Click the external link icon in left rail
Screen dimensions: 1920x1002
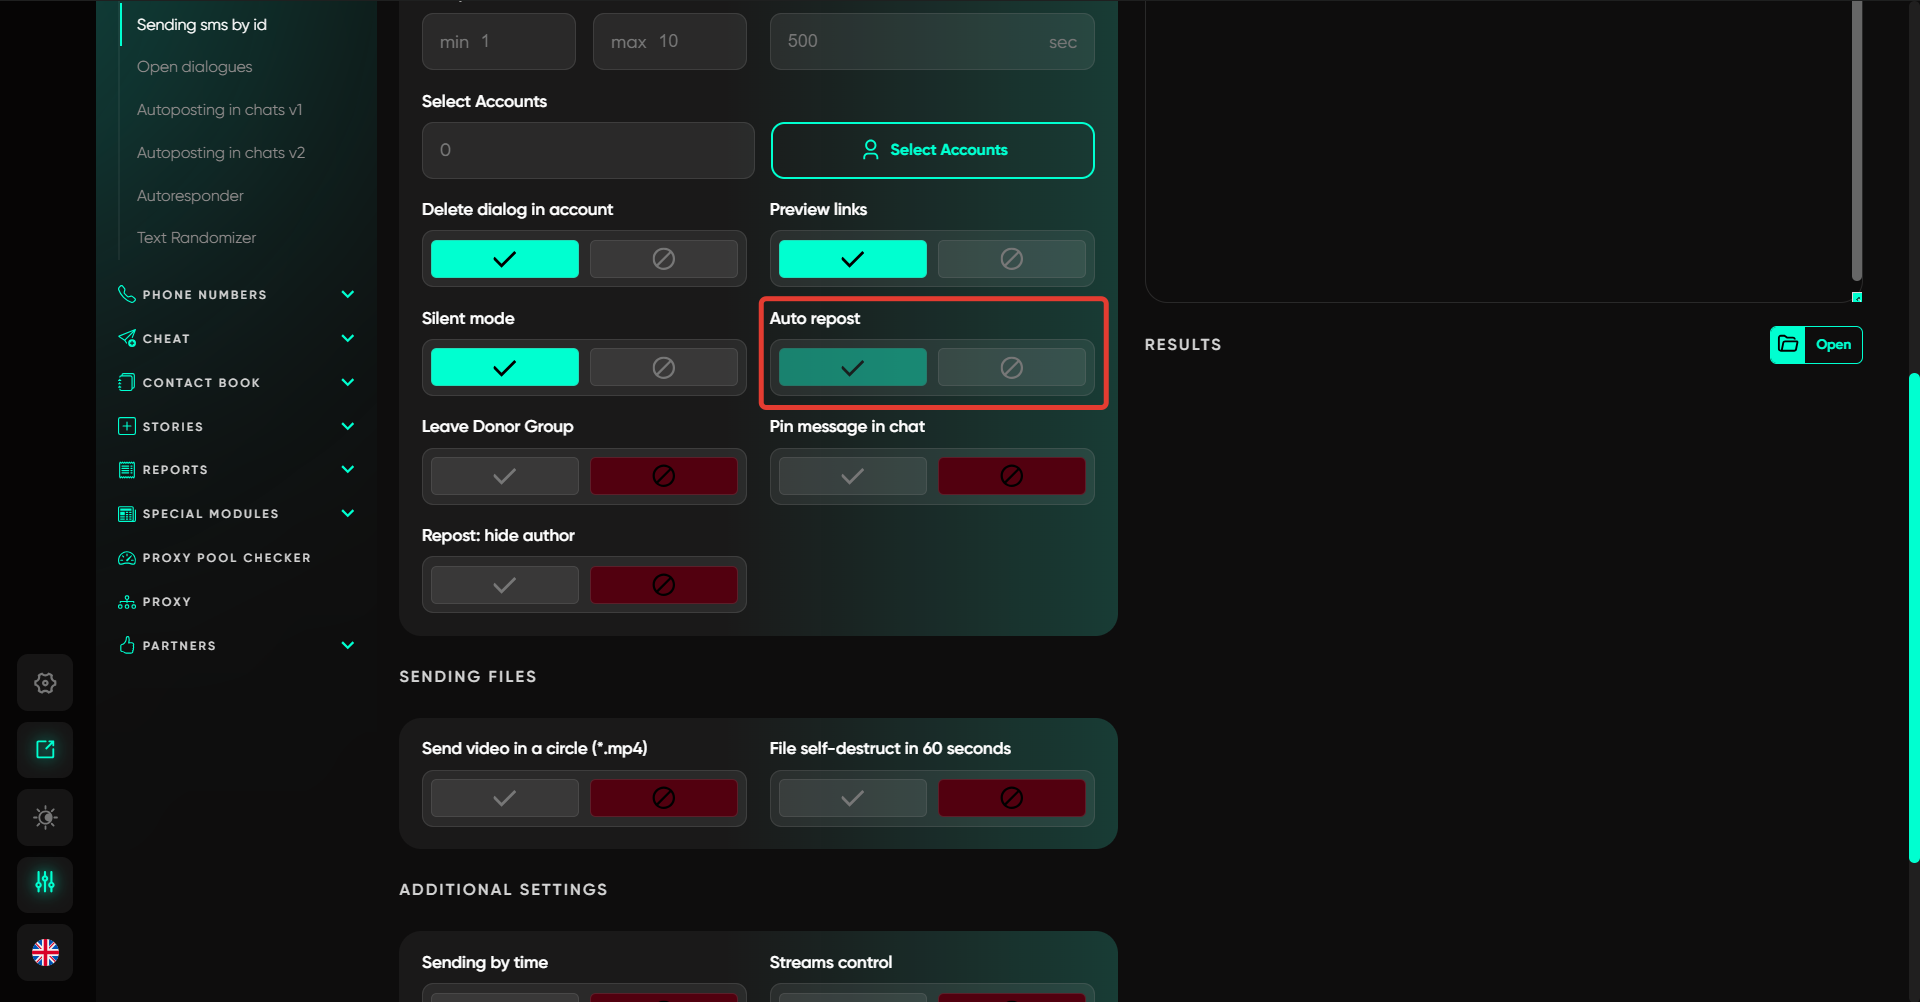coord(45,750)
